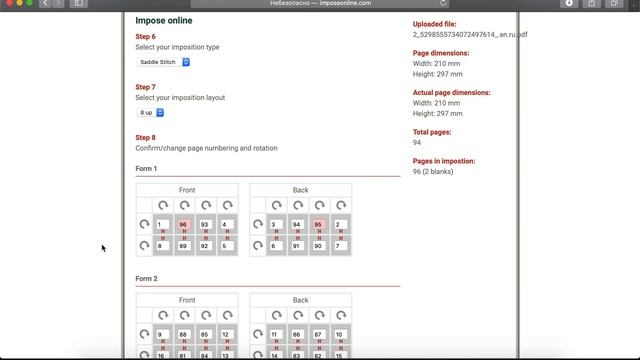Screen dimensions: 640x360
Task: Rotate the column above page 9 in Form 2 Front
Action: click(163, 315)
